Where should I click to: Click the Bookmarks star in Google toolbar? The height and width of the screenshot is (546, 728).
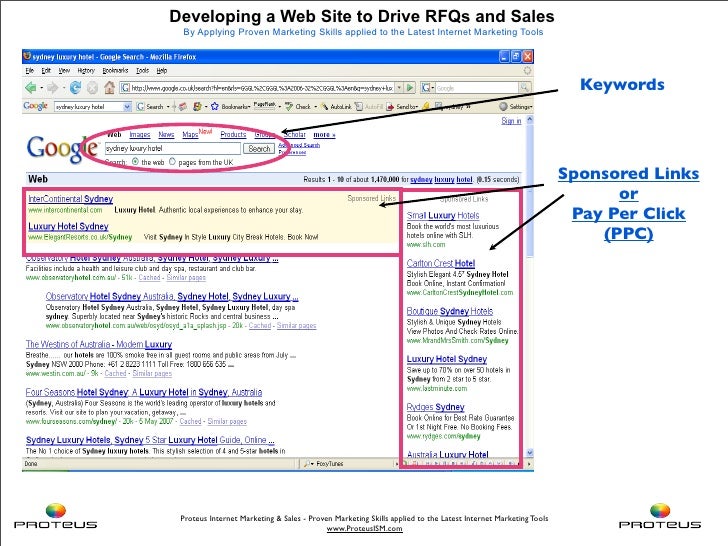[x=214, y=107]
